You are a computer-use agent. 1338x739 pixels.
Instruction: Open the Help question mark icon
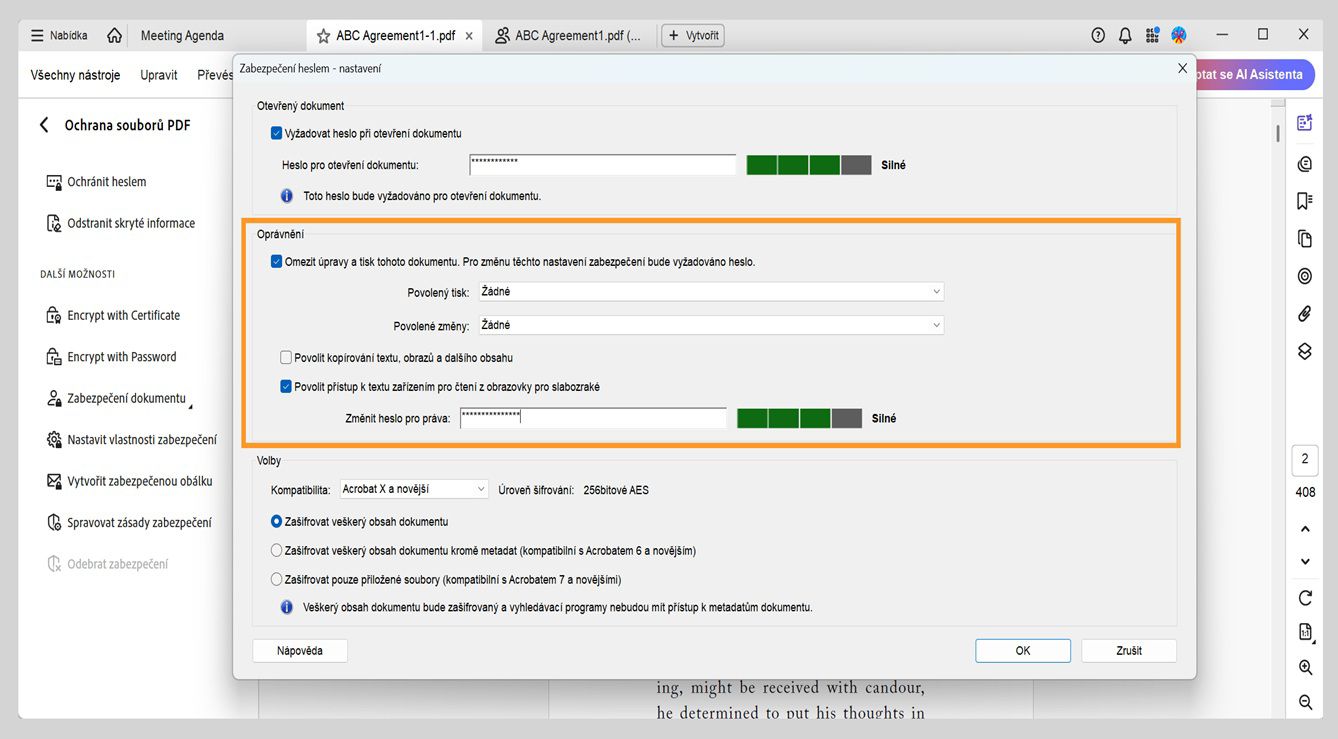pos(1098,36)
